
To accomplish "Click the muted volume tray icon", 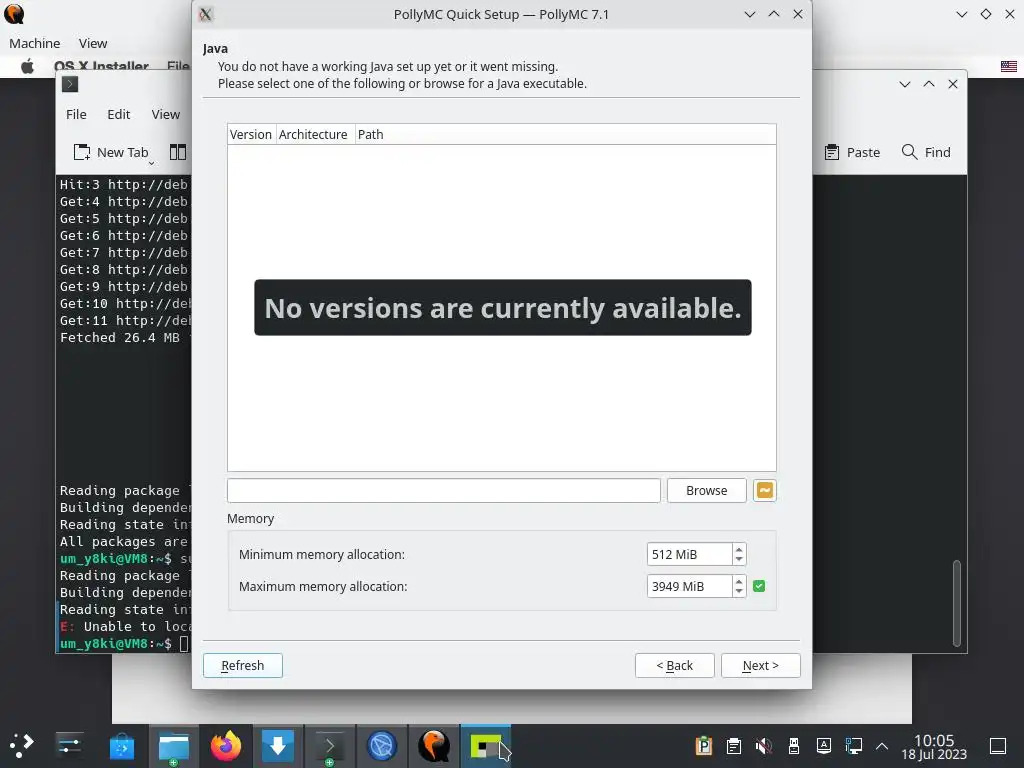I will pos(763,746).
